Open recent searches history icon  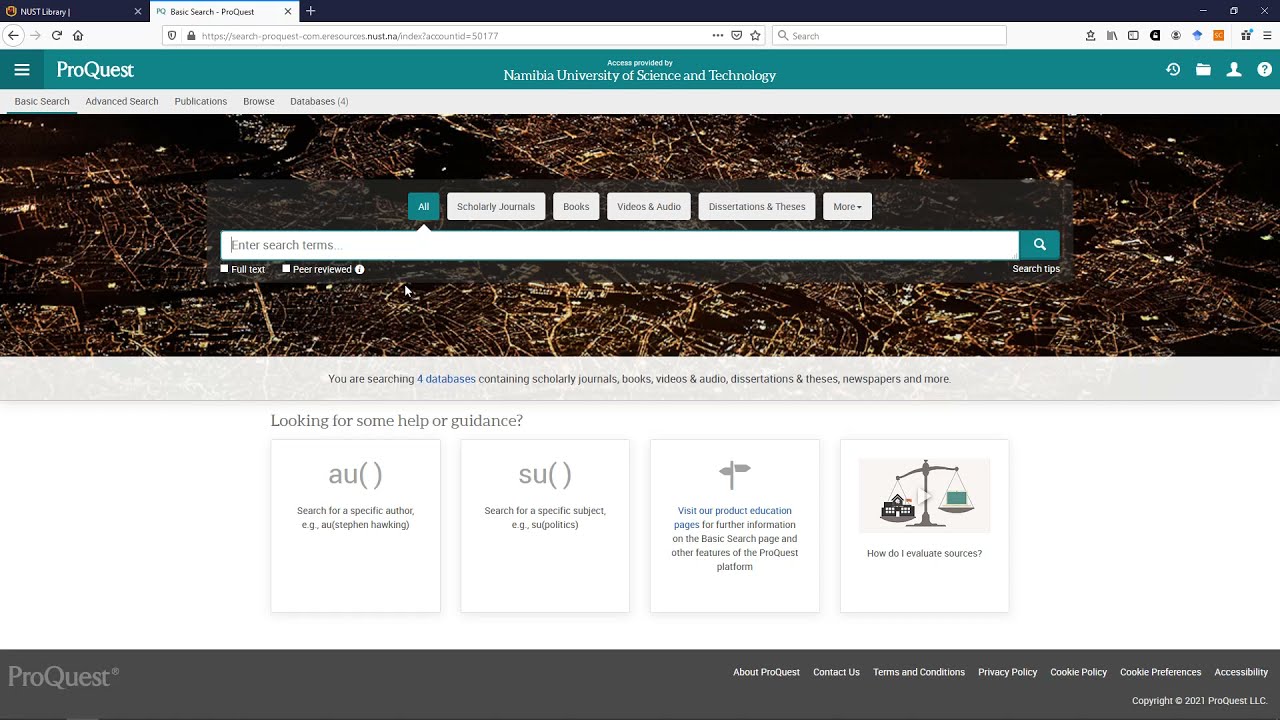pyautogui.click(x=1173, y=70)
